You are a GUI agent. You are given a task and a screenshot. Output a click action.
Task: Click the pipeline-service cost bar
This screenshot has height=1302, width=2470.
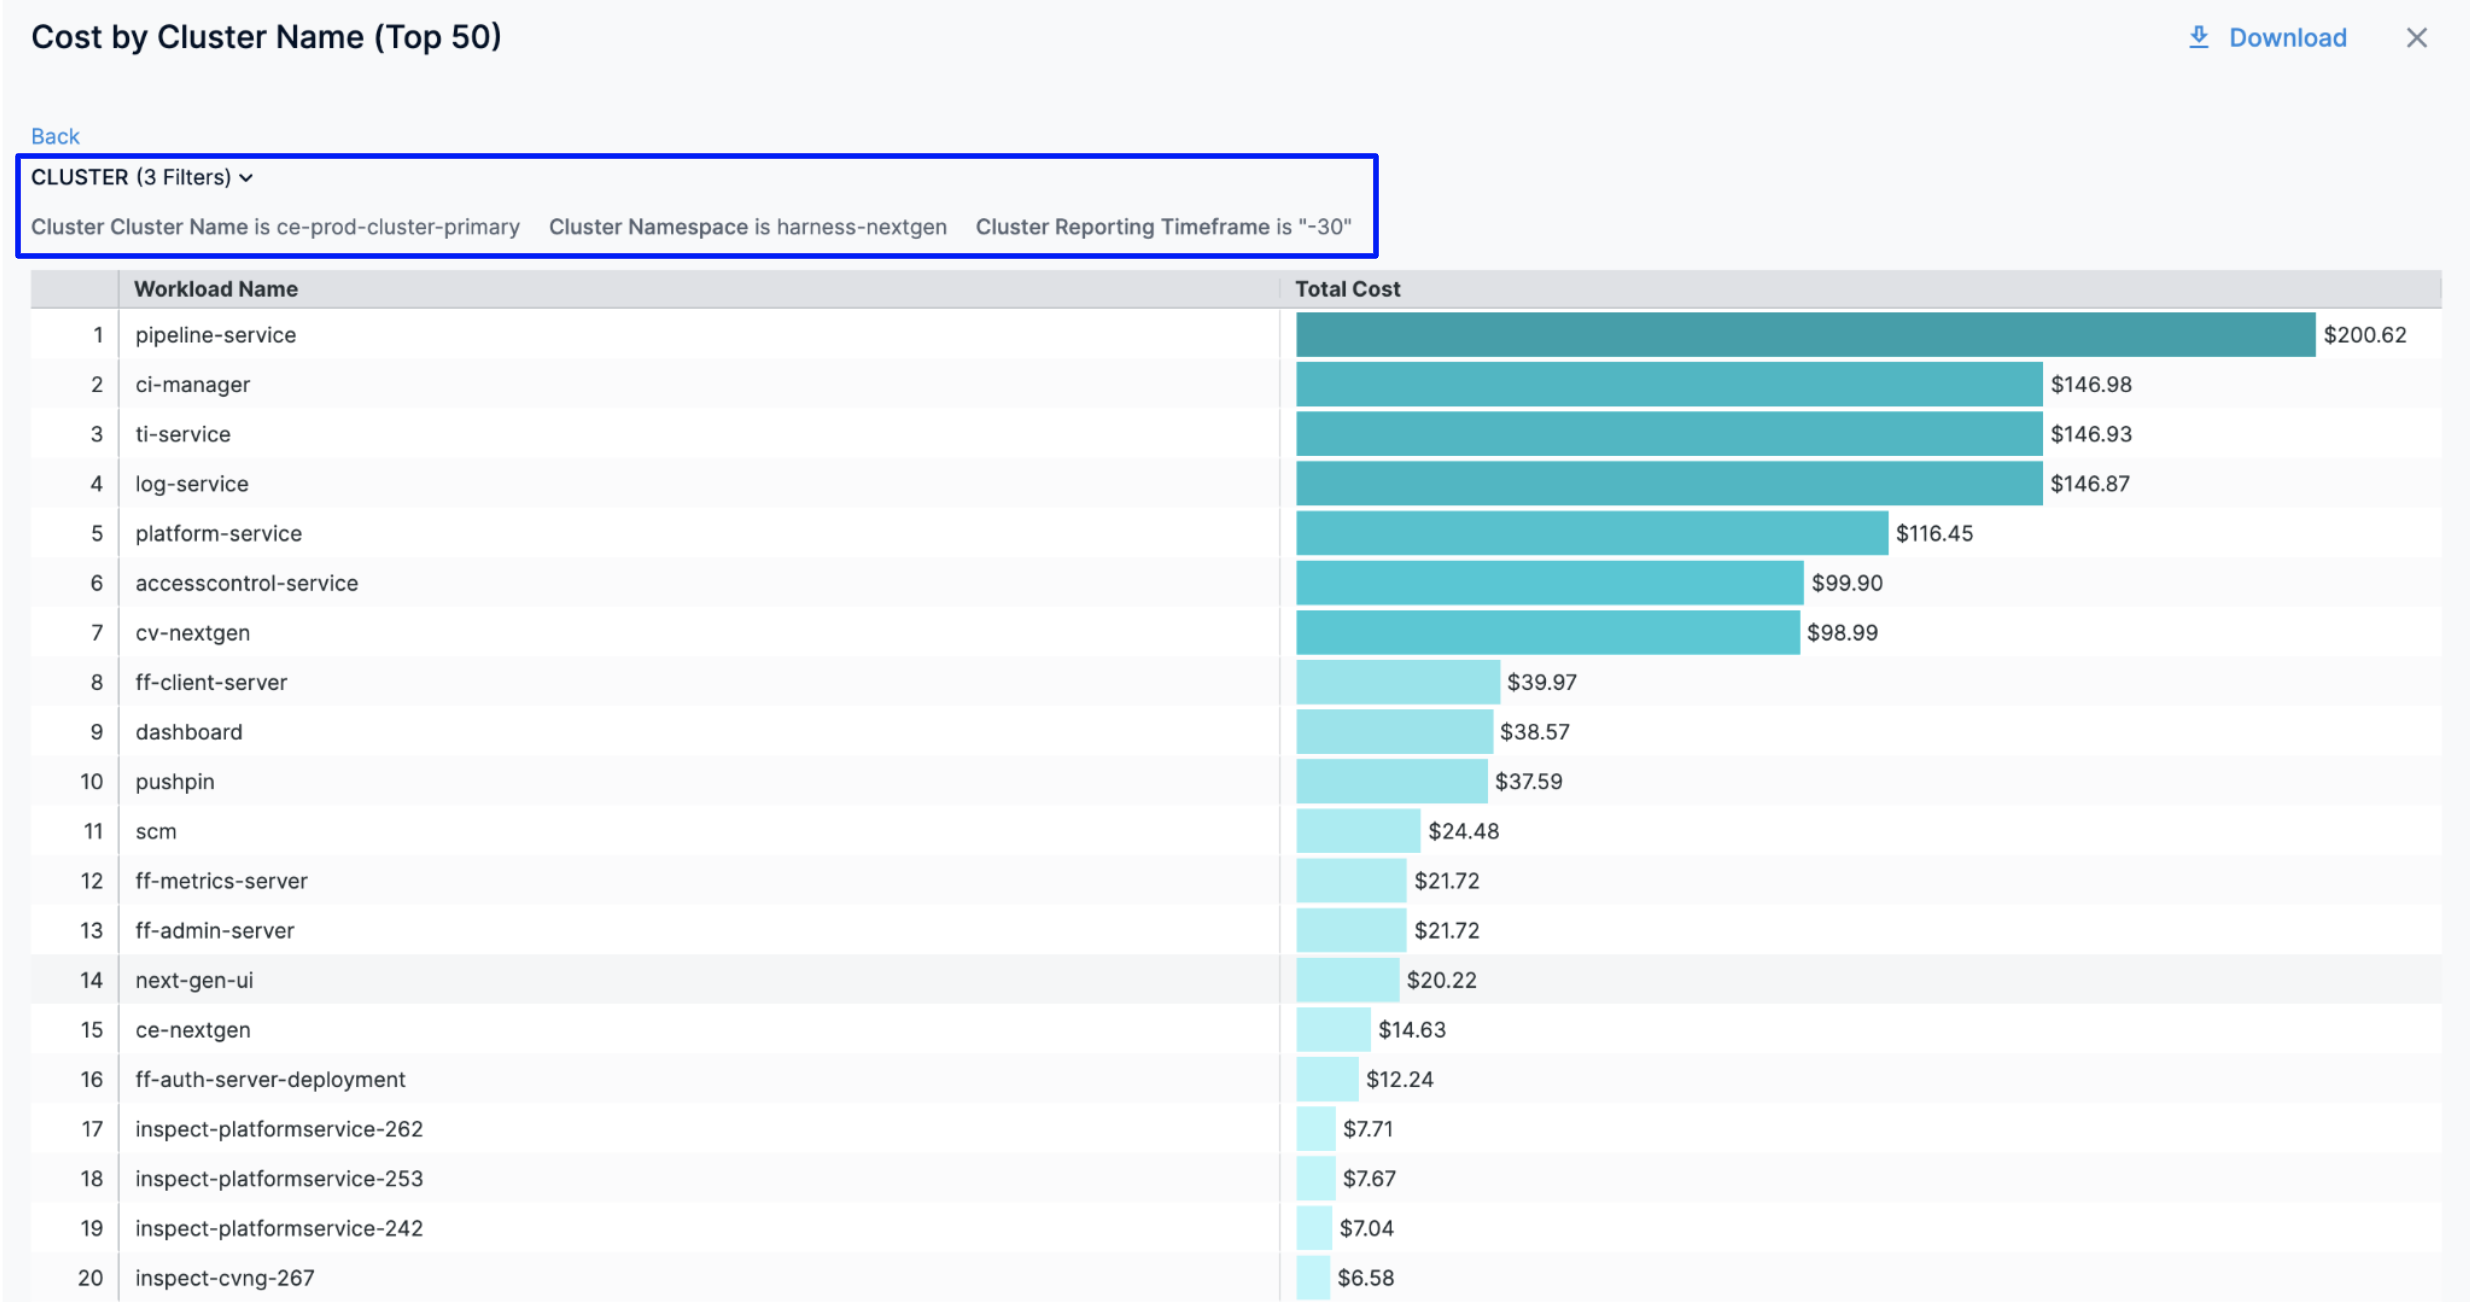point(1804,335)
